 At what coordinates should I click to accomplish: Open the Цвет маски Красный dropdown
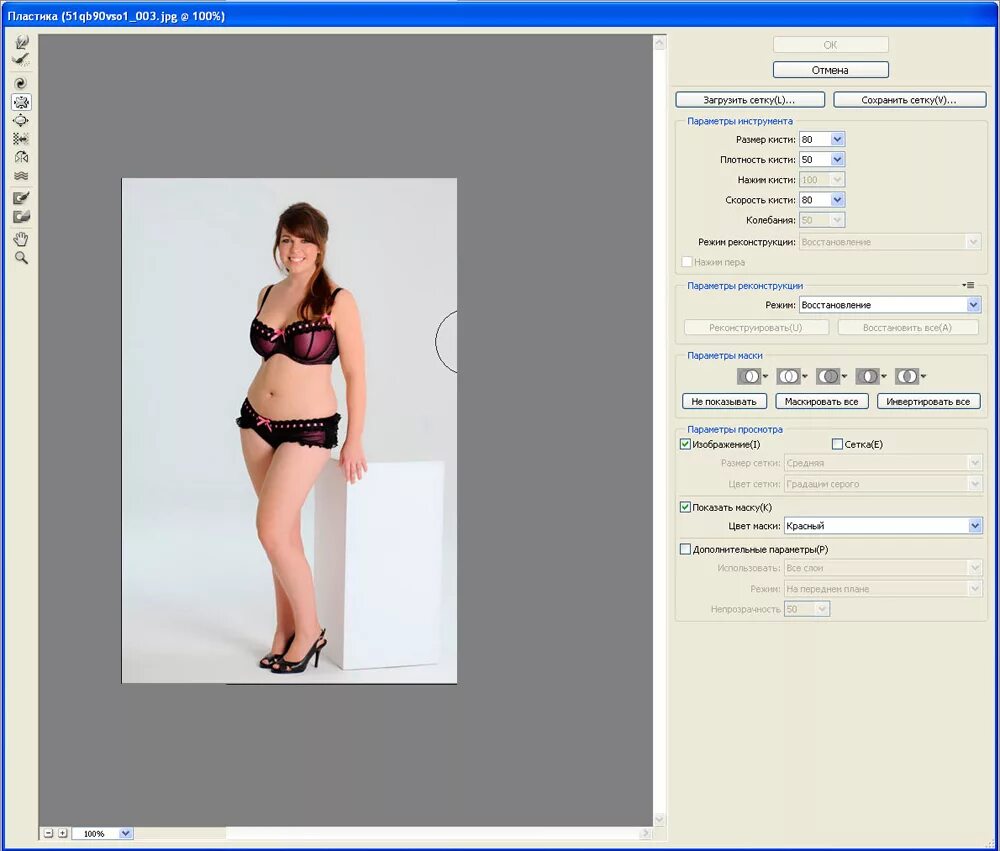pos(883,526)
